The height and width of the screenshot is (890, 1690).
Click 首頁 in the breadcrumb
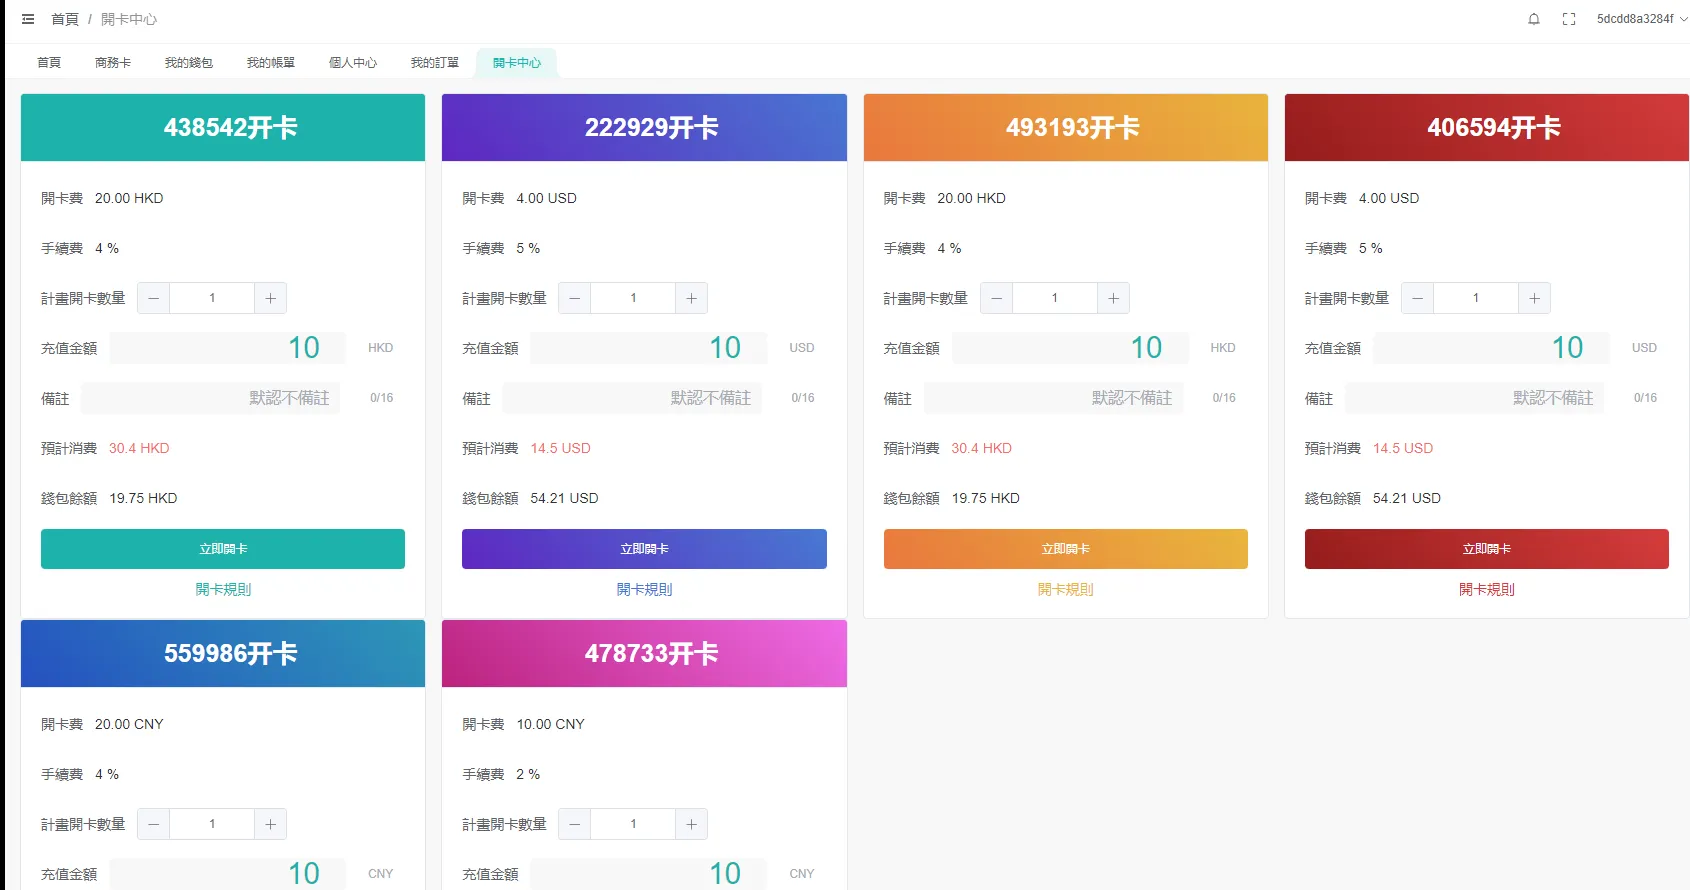click(x=65, y=19)
